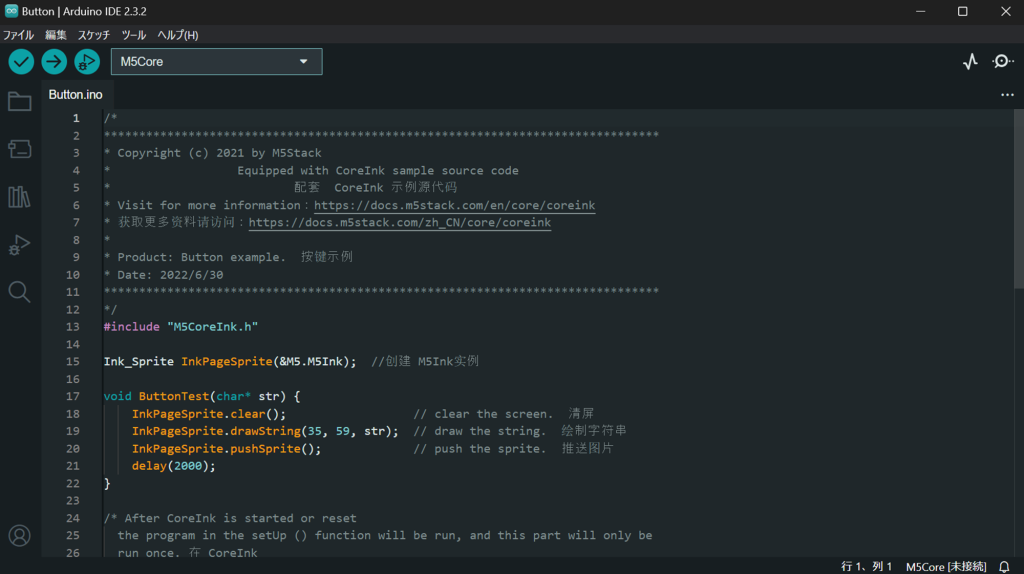Image resolution: width=1024 pixels, height=574 pixels.
Task: Select the Button.ino tab
Action: click(x=76, y=95)
